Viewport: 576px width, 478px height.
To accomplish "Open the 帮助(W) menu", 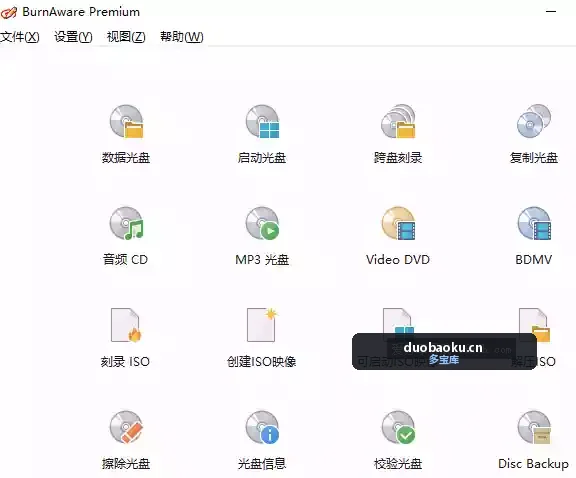I will coord(181,37).
